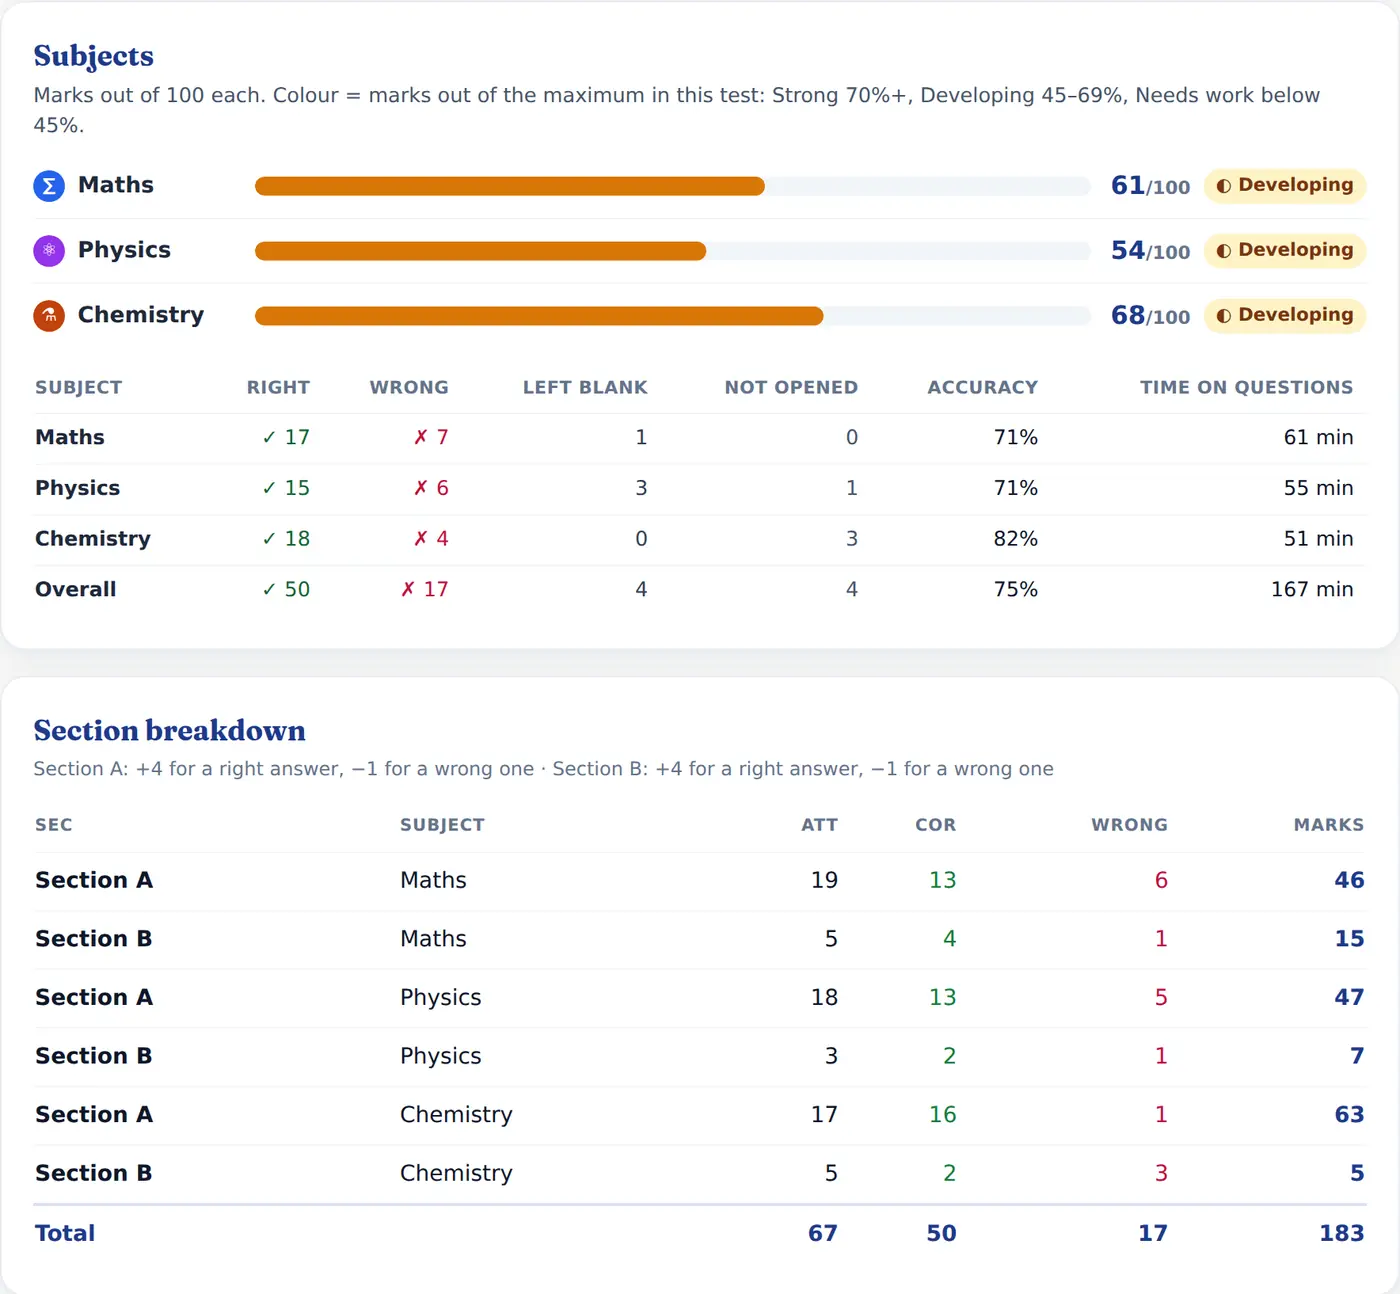Click the "MARKS" column header
The width and height of the screenshot is (1400, 1294).
pyautogui.click(x=1328, y=825)
